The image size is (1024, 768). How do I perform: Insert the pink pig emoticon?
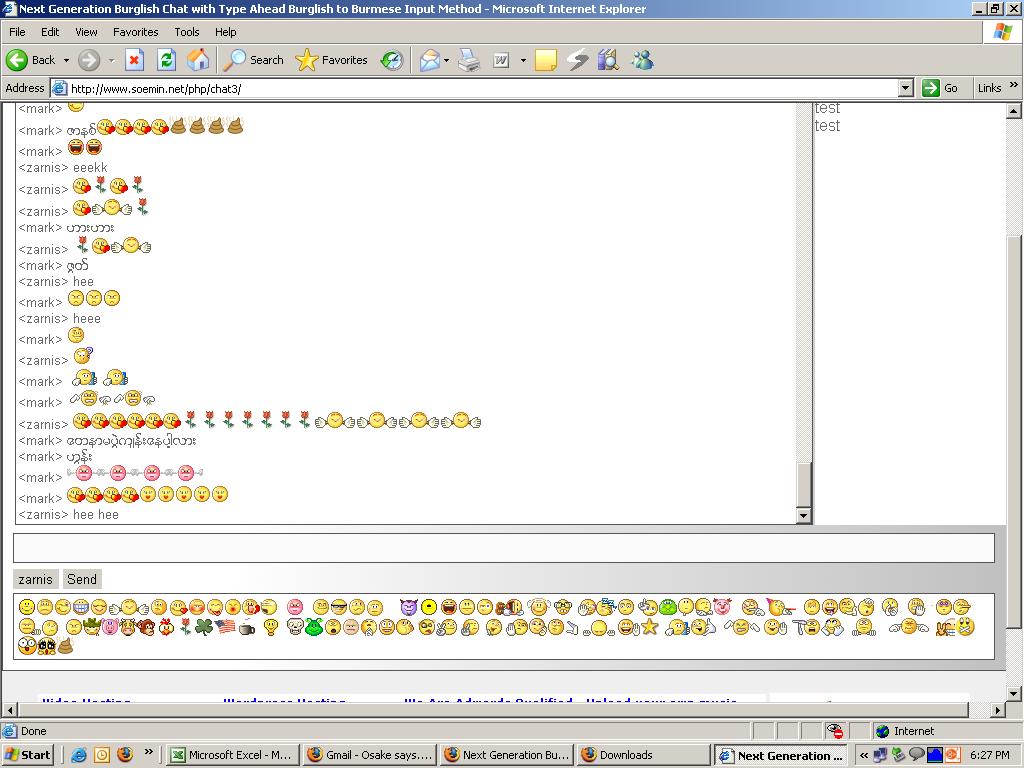pos(110,627)
